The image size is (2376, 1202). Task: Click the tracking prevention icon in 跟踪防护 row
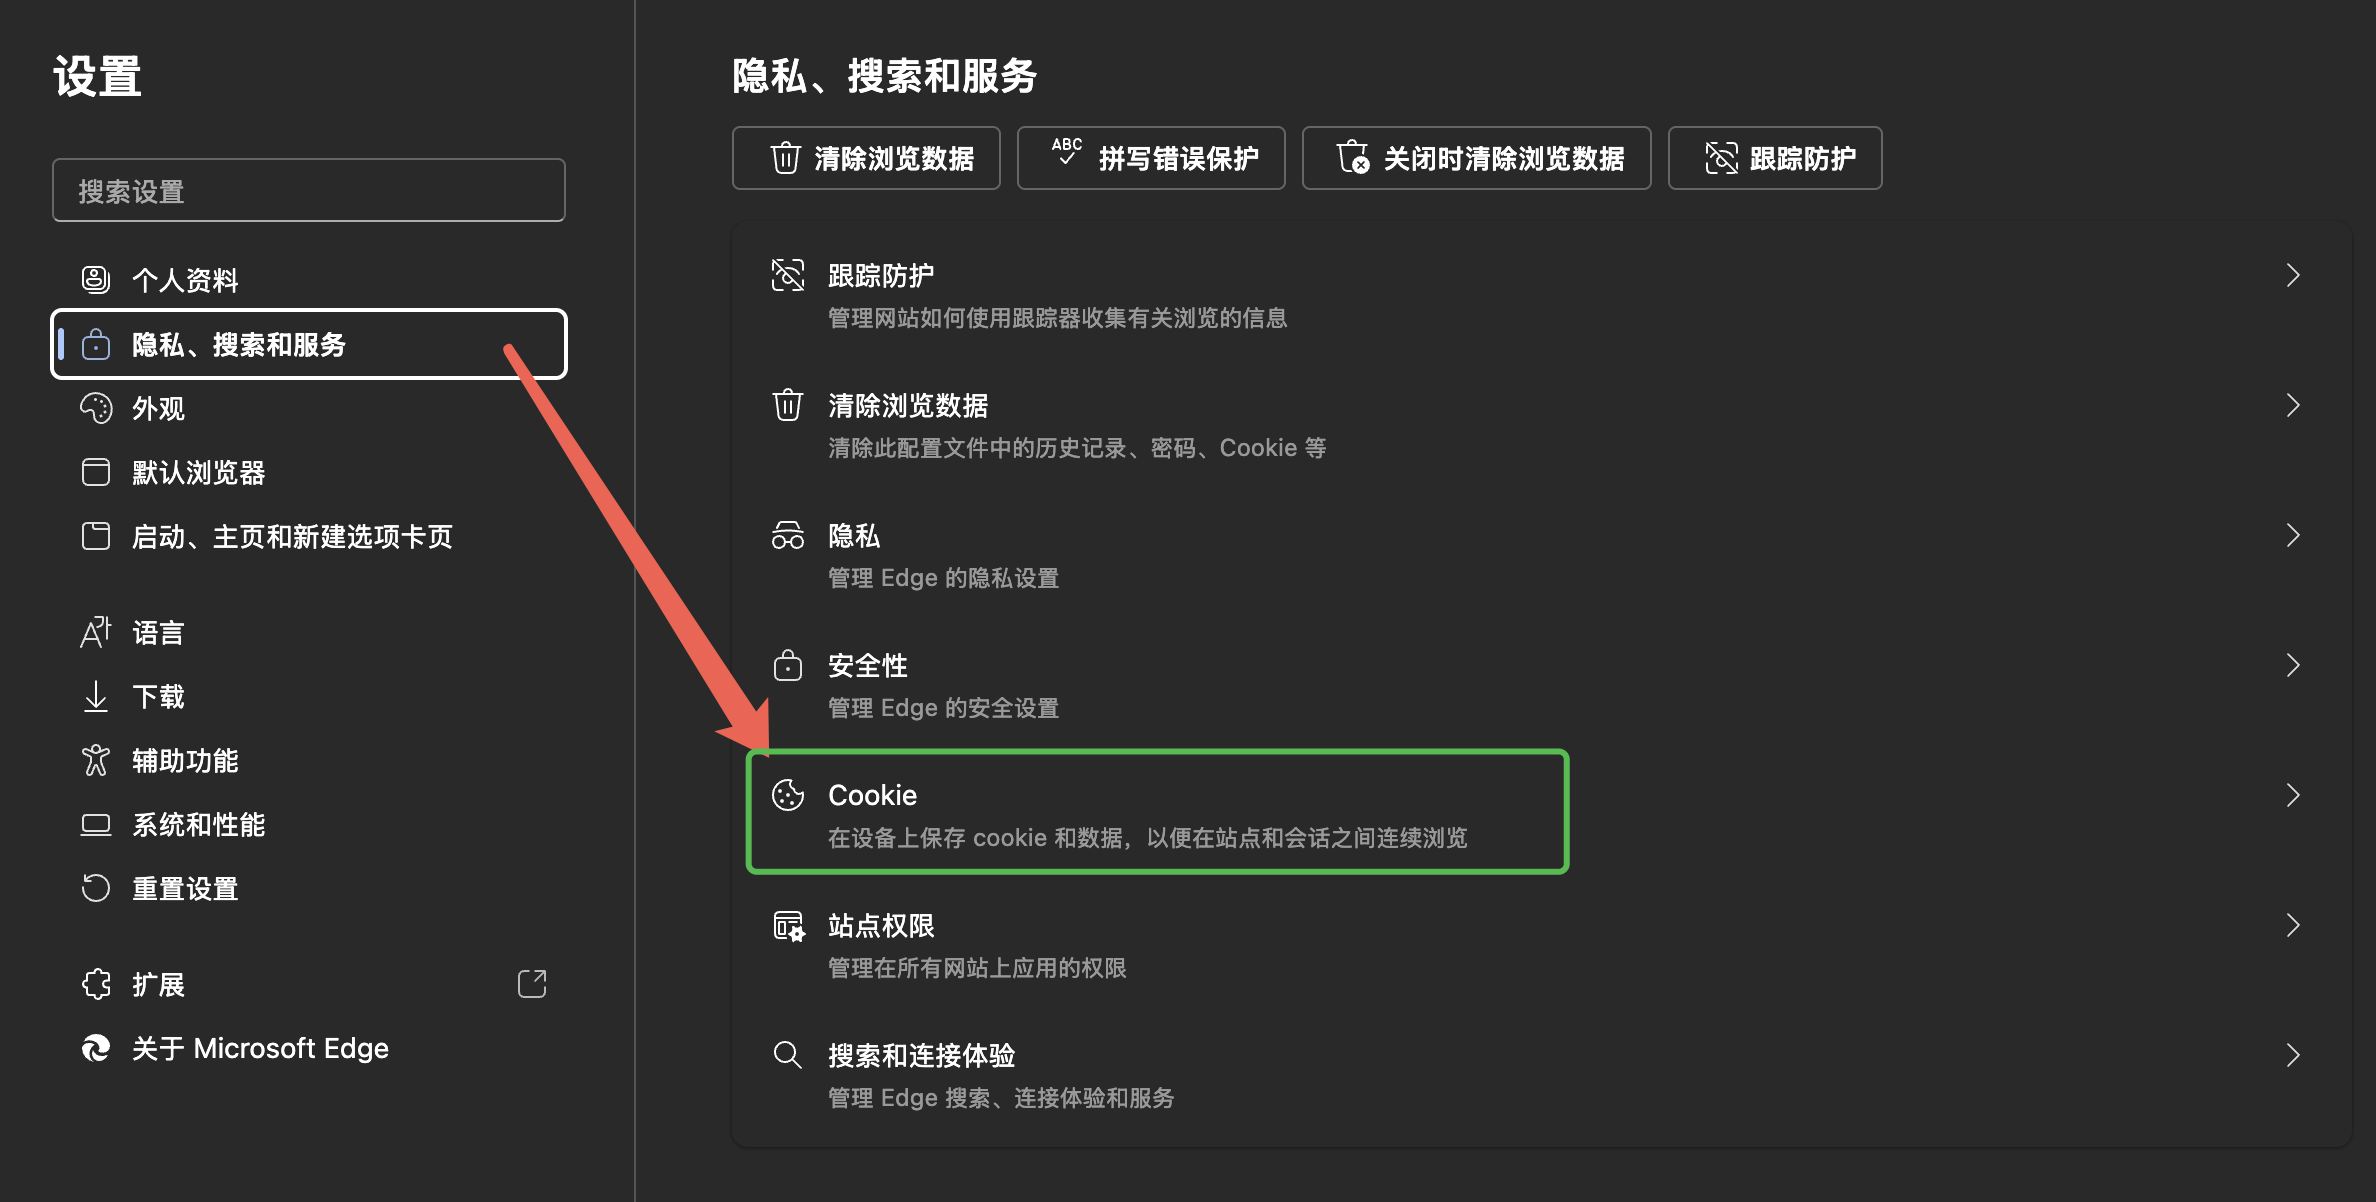(788, 275)
